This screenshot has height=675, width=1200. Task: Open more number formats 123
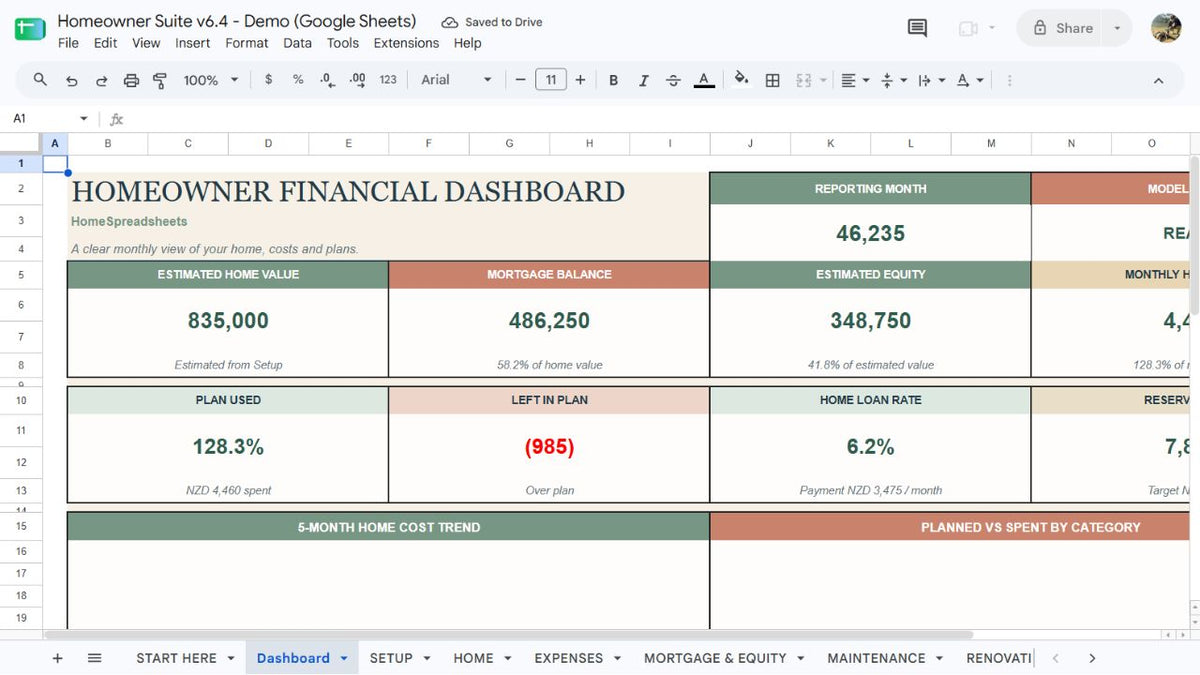388,80
